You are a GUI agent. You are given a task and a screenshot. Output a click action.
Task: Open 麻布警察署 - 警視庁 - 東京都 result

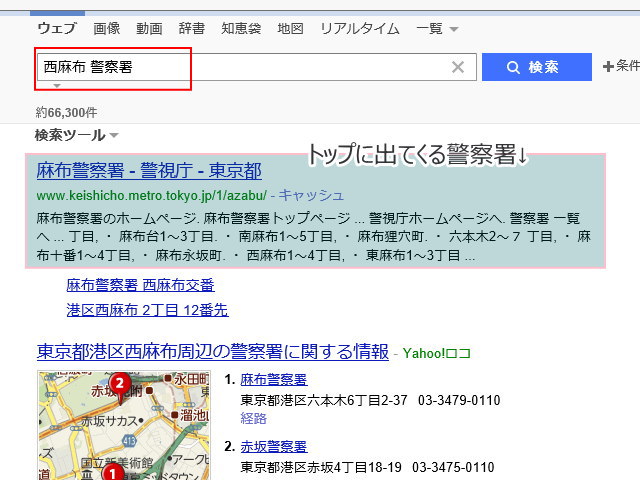tap(148, 170)
